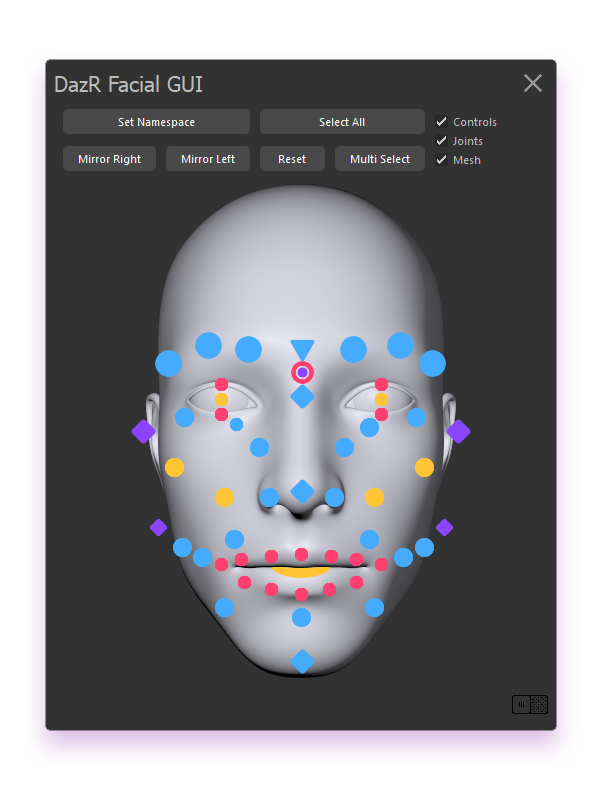Select the pink-ringed purple control between the brows

pos(302,372)
